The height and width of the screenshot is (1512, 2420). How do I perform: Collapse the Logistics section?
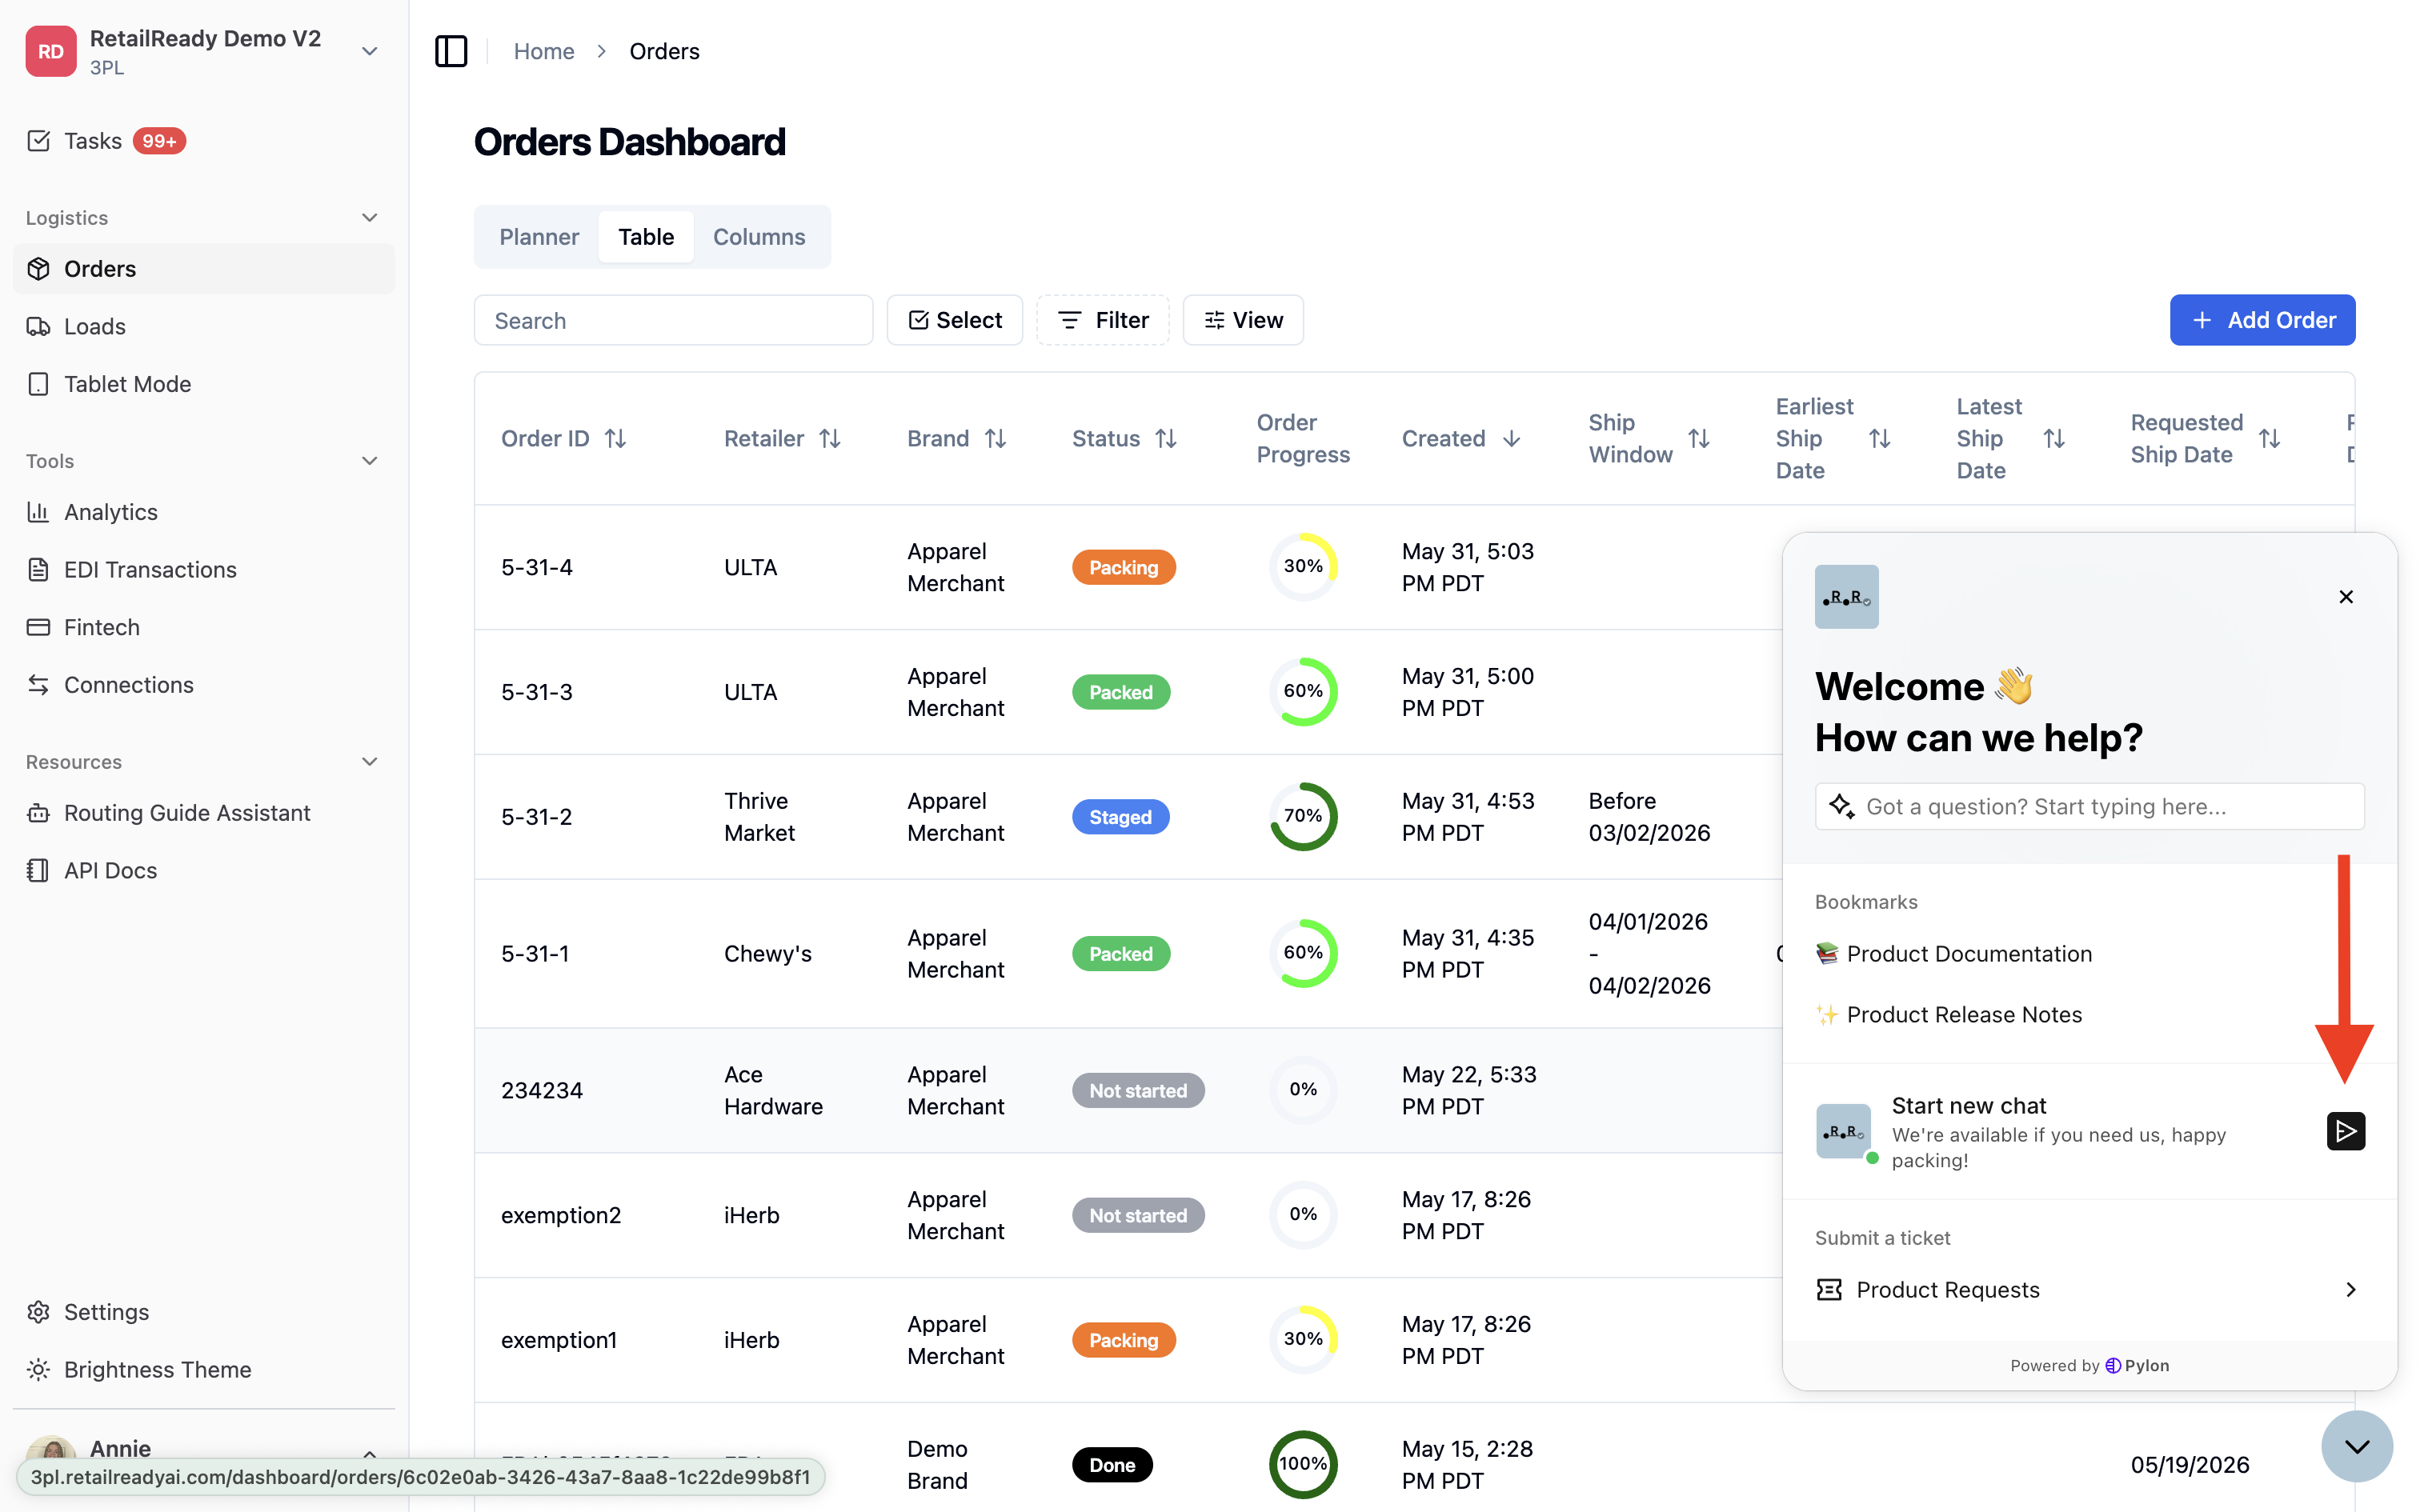click(x=369, y=218)
